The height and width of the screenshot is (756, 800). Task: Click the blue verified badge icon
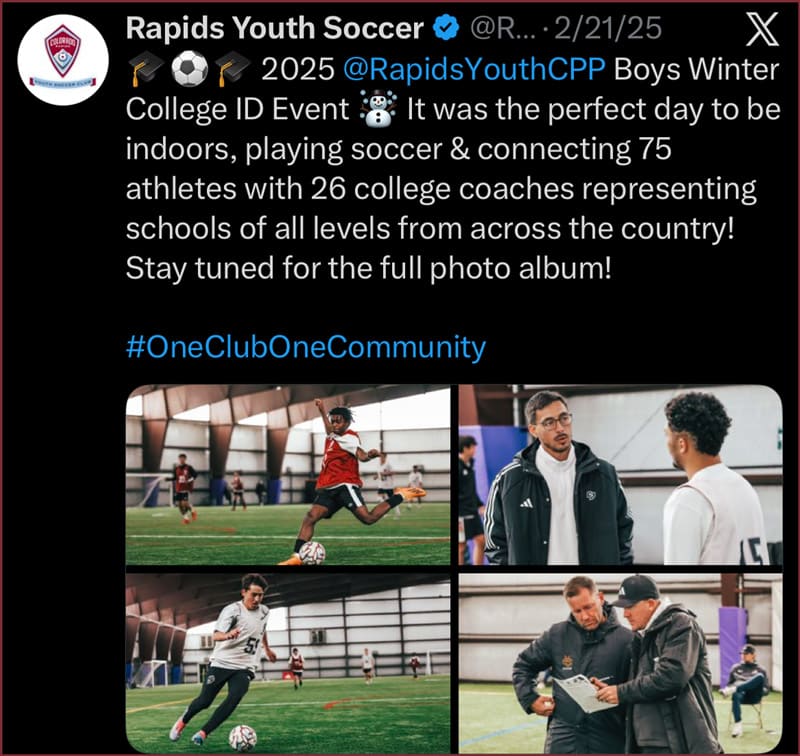pyautogui.click(x=446, y=28)
